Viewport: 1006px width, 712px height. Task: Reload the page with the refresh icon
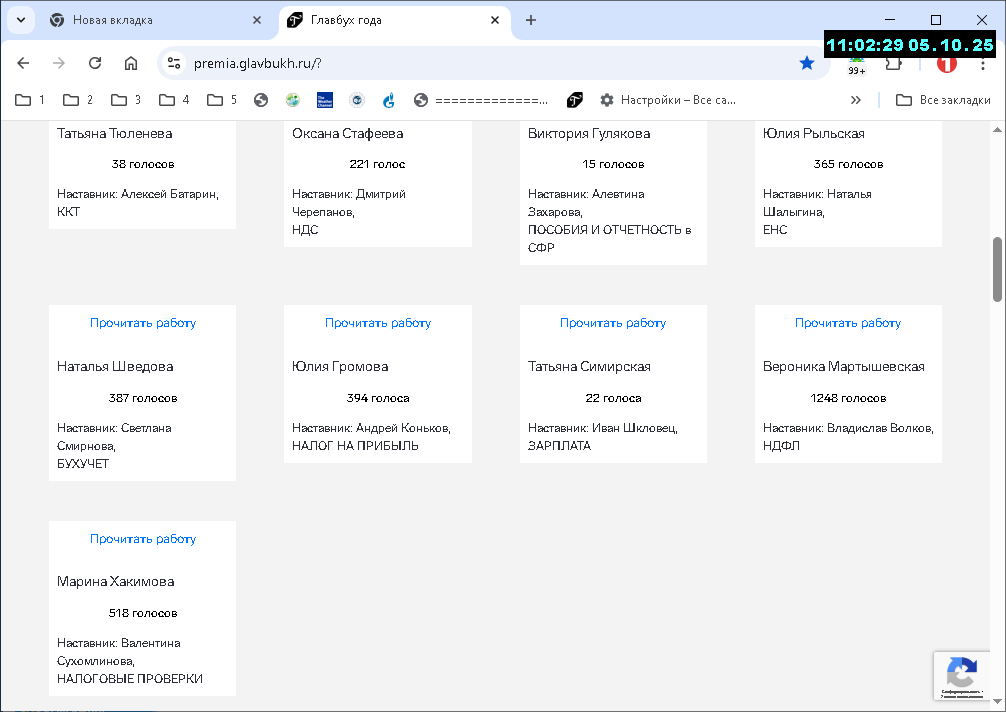pos(95,63)
